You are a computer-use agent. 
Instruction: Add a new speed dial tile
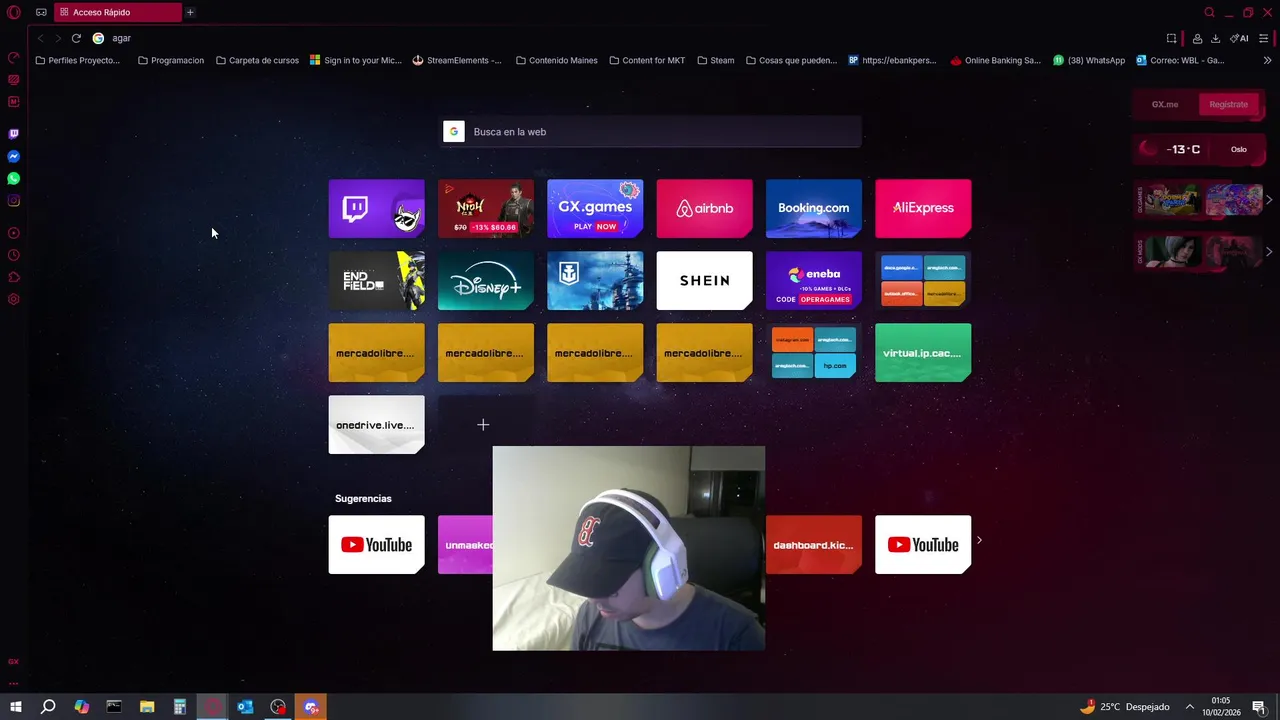(x=483, y=425)
